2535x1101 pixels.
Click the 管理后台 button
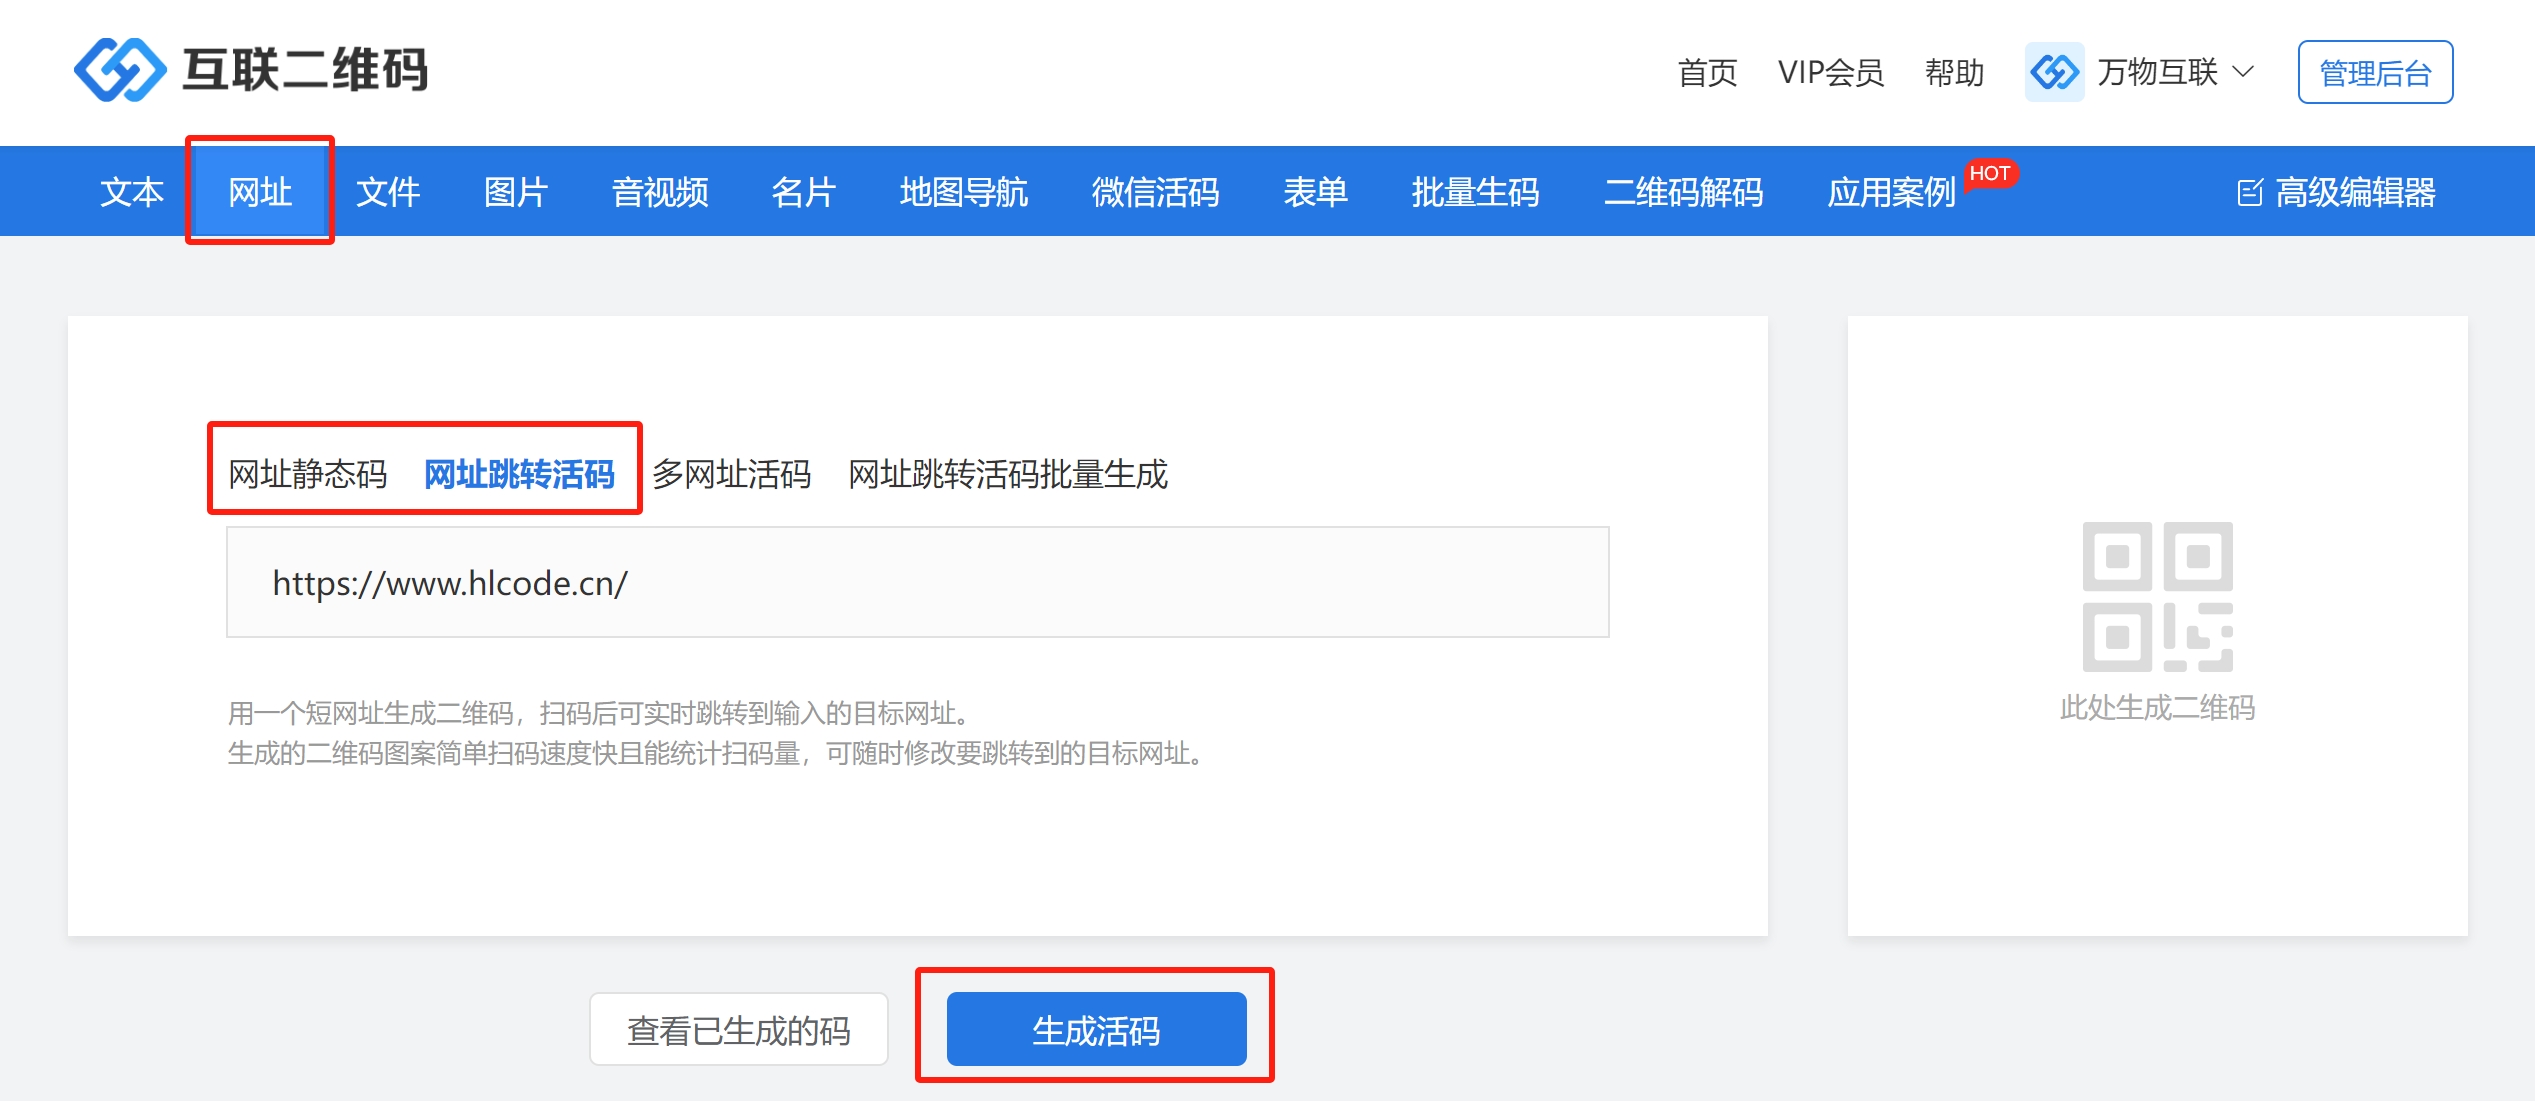[2375, 72]
